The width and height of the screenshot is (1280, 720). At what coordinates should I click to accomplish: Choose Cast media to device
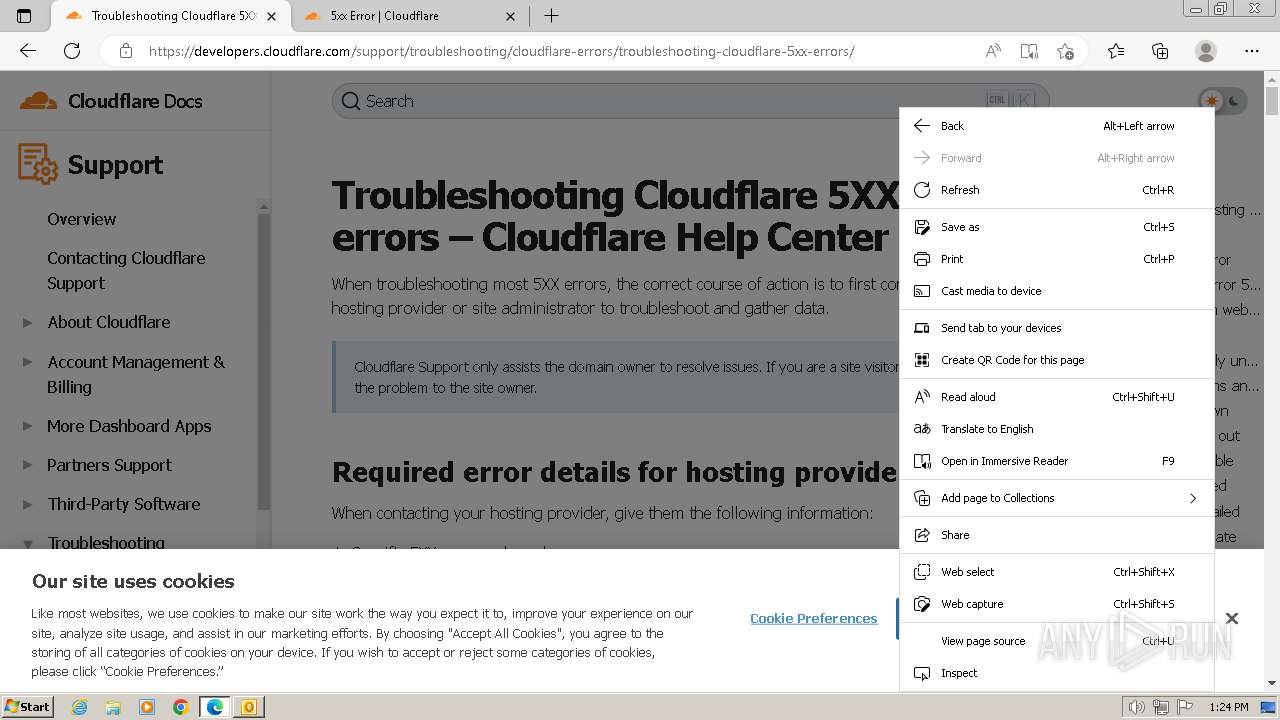(x=1057, y=291)
